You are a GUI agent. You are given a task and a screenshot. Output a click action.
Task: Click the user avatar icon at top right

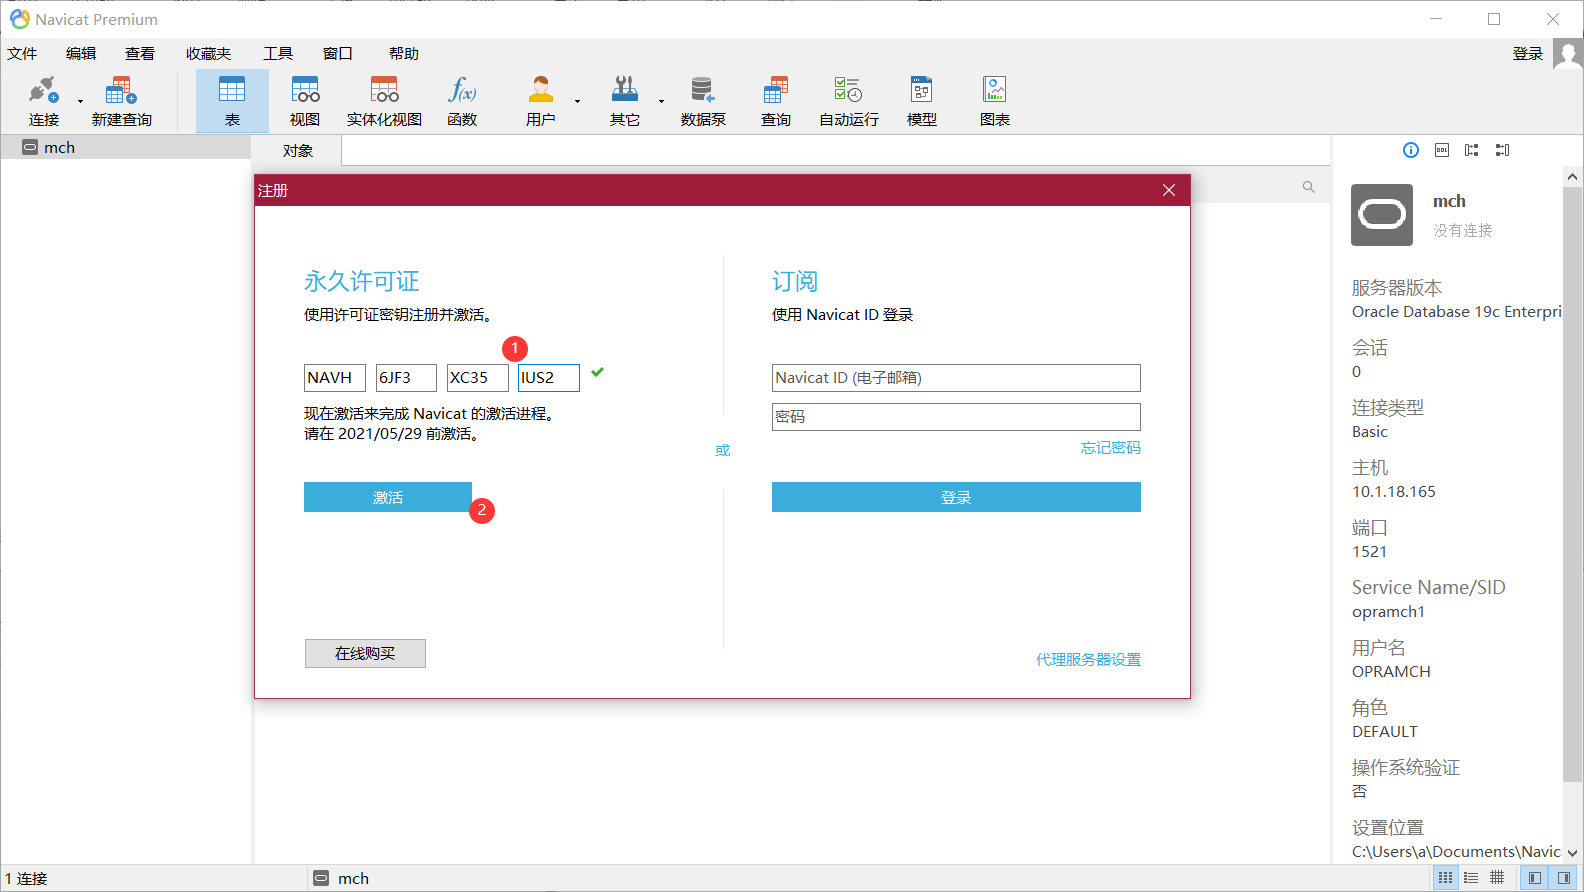1567,54
